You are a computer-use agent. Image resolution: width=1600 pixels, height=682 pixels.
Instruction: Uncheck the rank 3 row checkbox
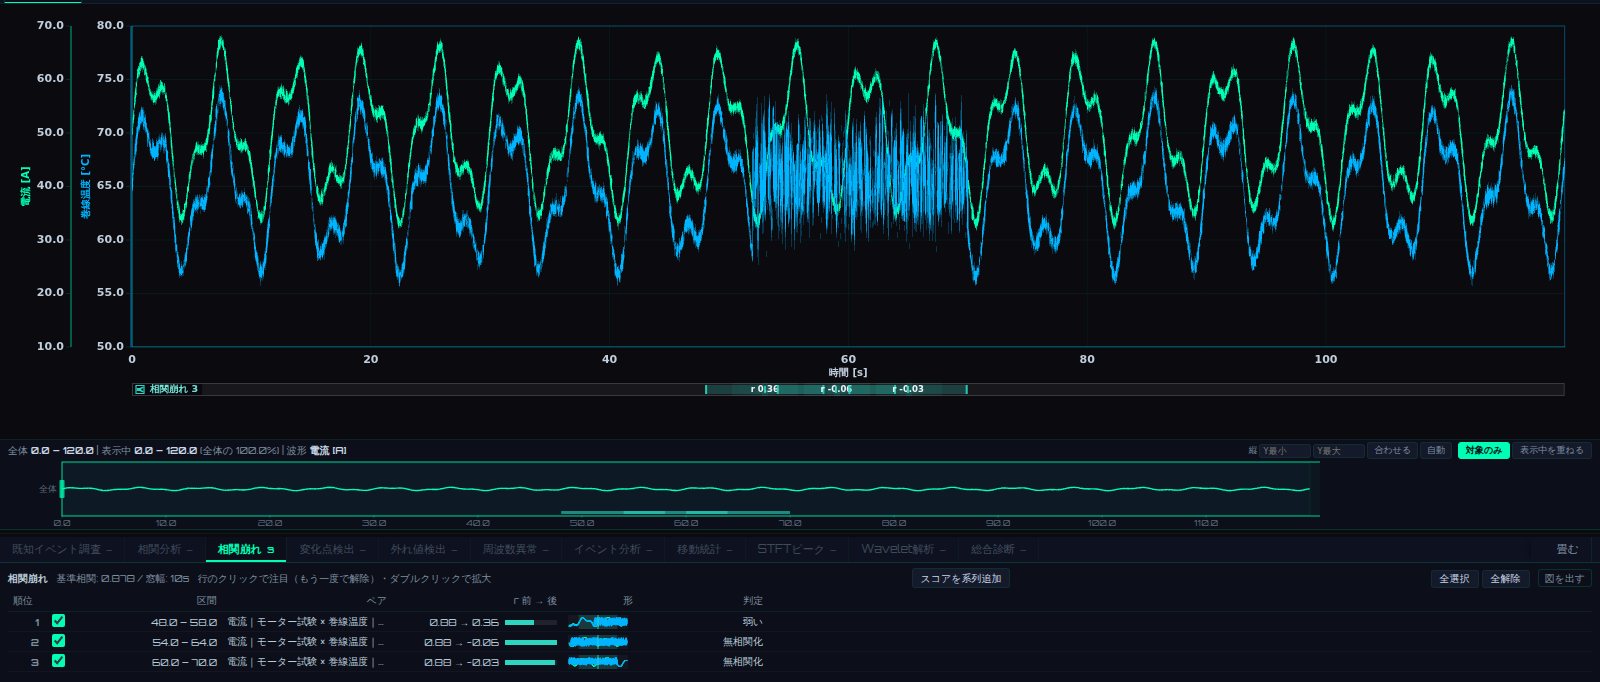coord(58,661)
